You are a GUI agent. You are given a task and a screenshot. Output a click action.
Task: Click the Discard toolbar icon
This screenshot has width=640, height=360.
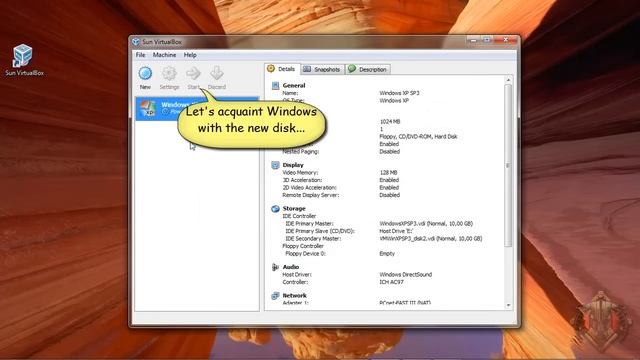(x=217, y=73)
